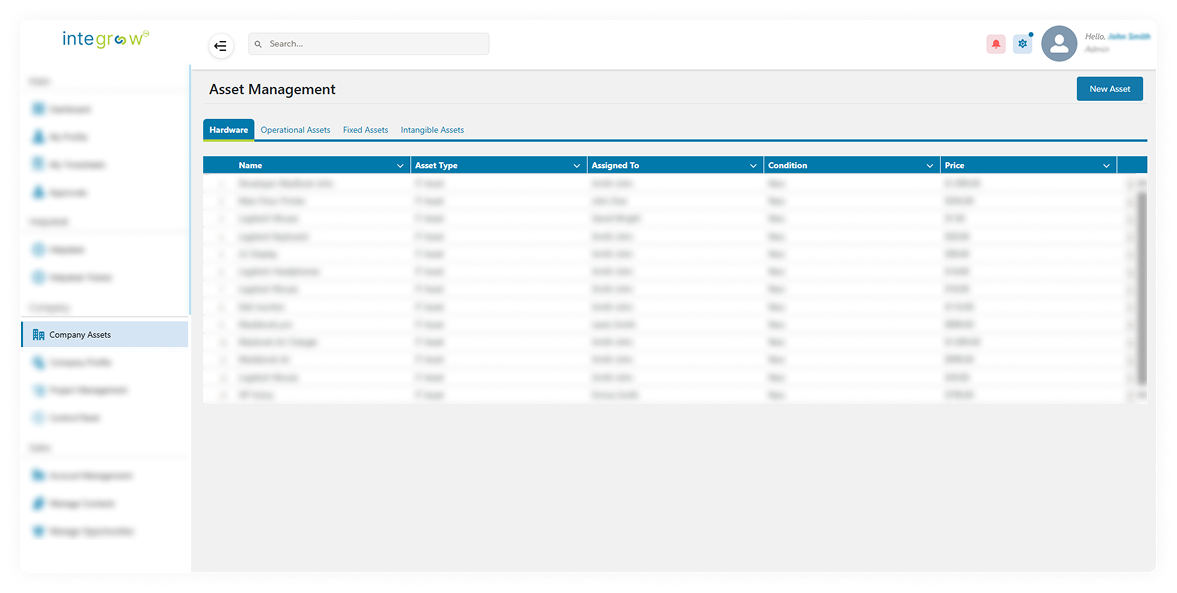Switch to the Operational Assets tab
The image size is (1177, 593).
point(295,130)
